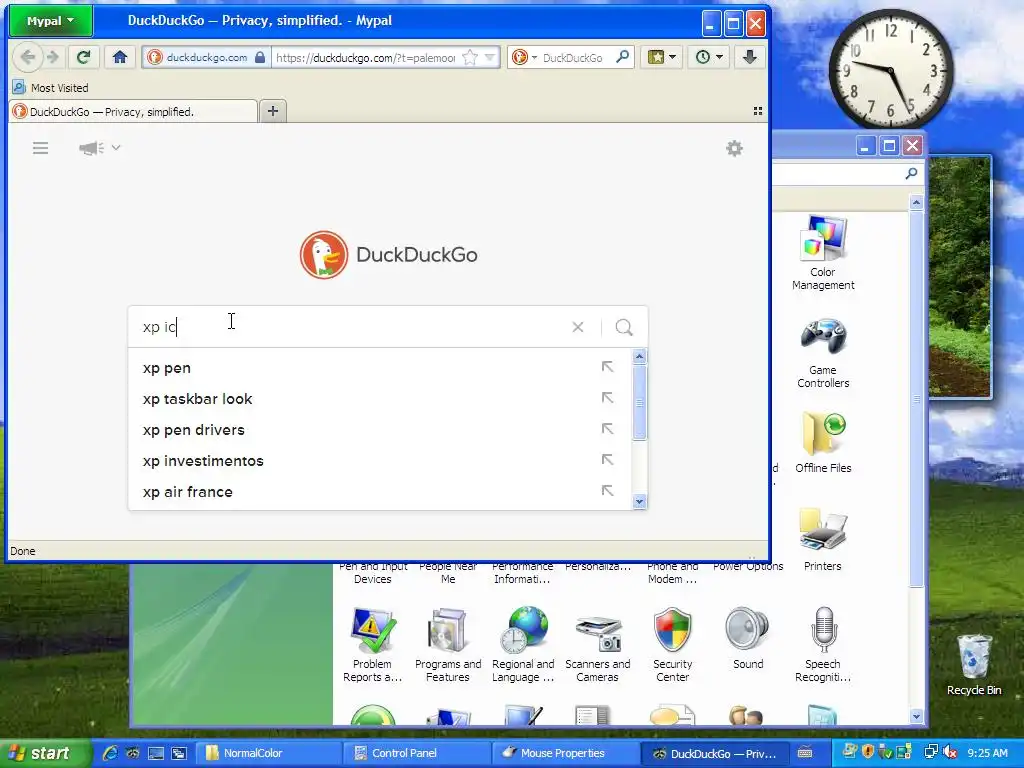The image size is (1024, 768).
Task: Bookmark this page with the star icon
Action: (470, 57)
